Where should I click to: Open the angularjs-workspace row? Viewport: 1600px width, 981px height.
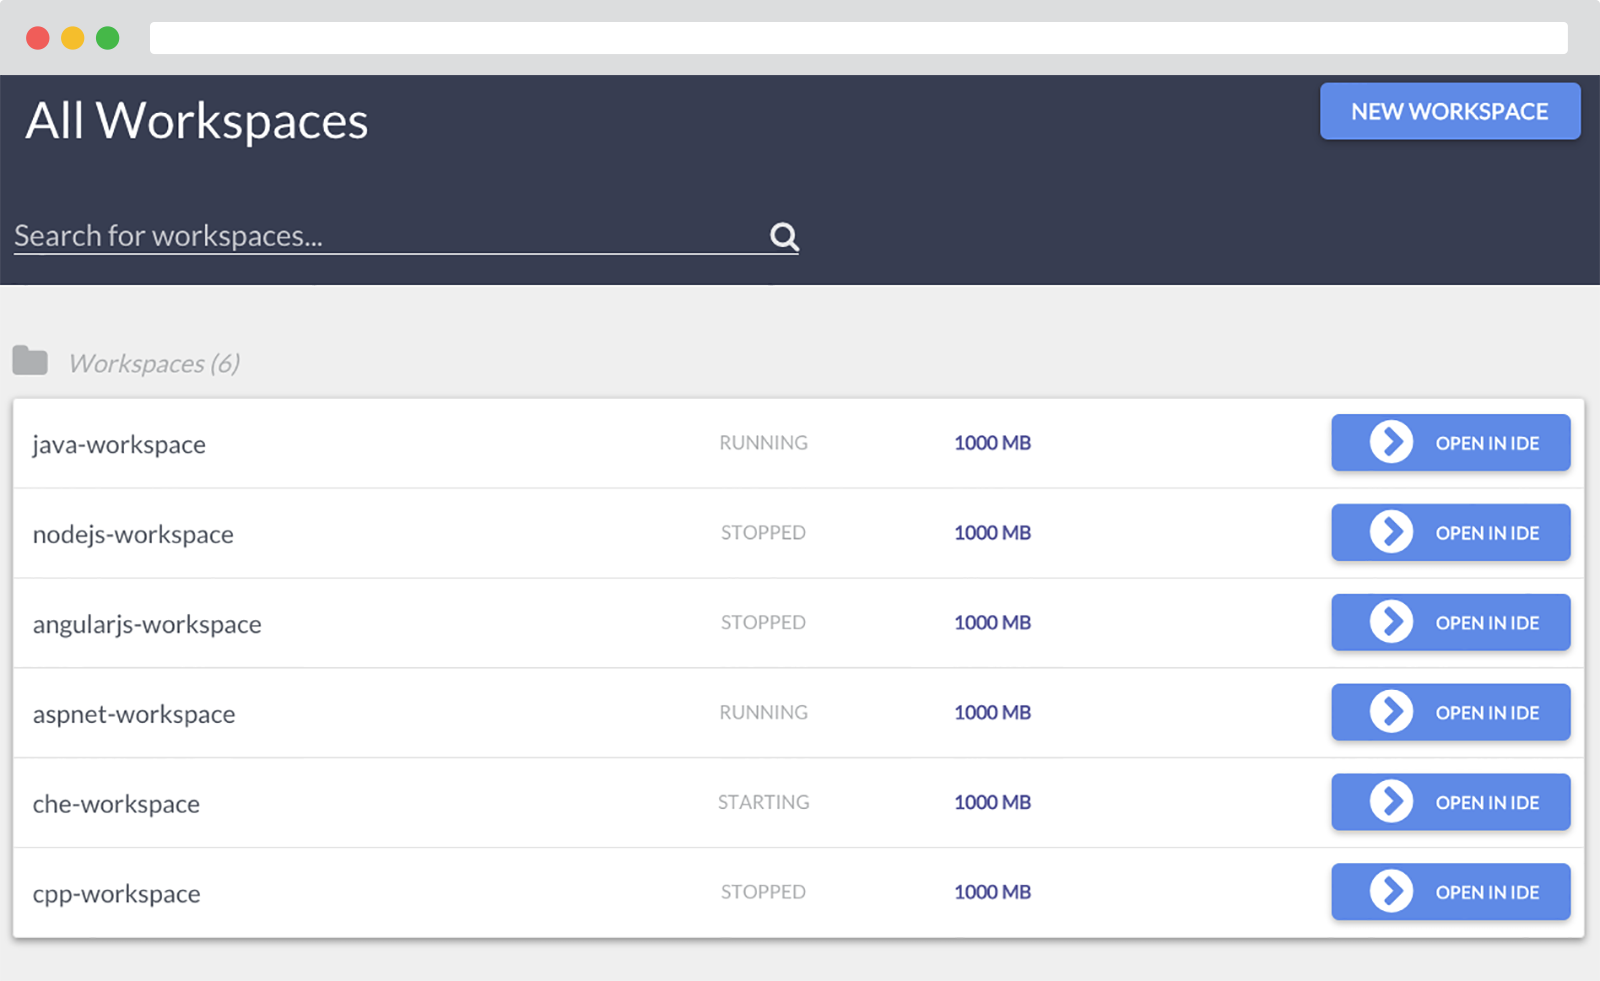147,624
